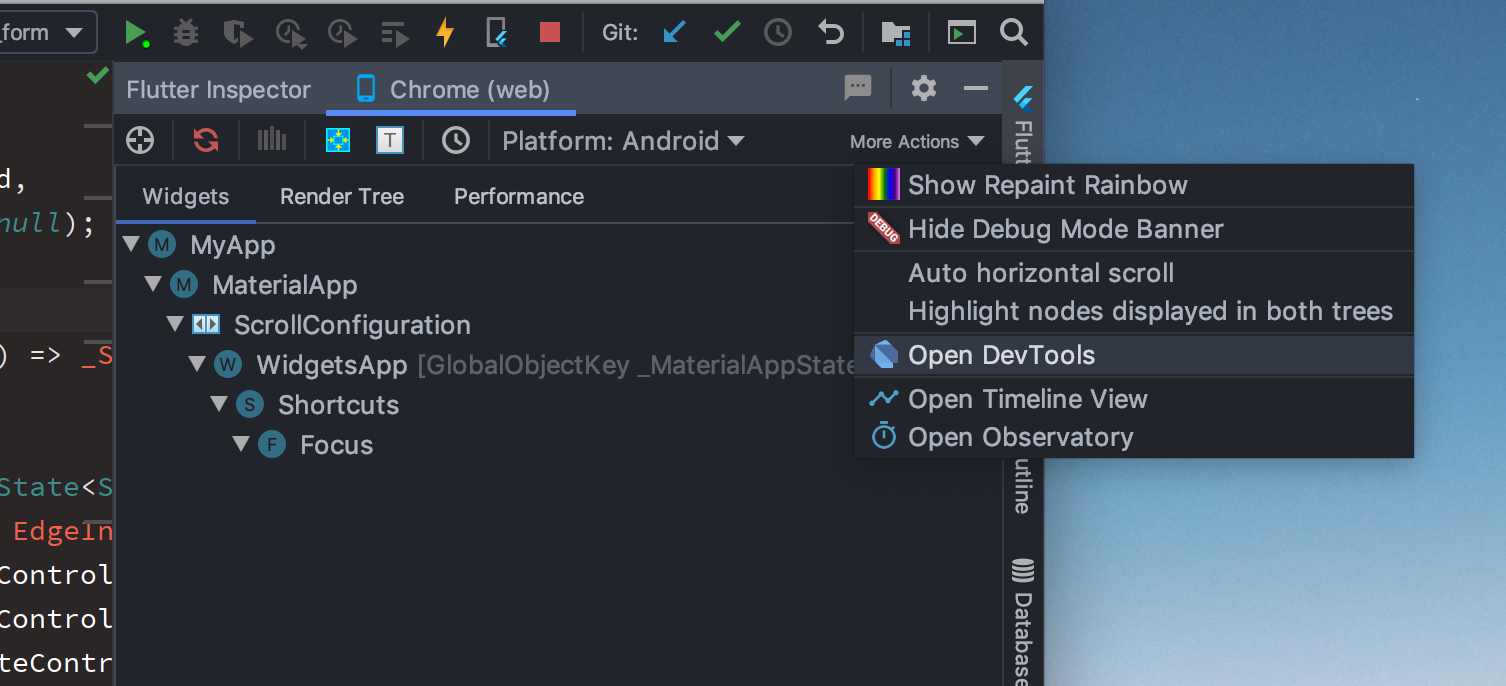1506x686 pixels.
Task: Hot reload the app with the lightning bolt
Action: pyautogui.click(x=443, y=31)
